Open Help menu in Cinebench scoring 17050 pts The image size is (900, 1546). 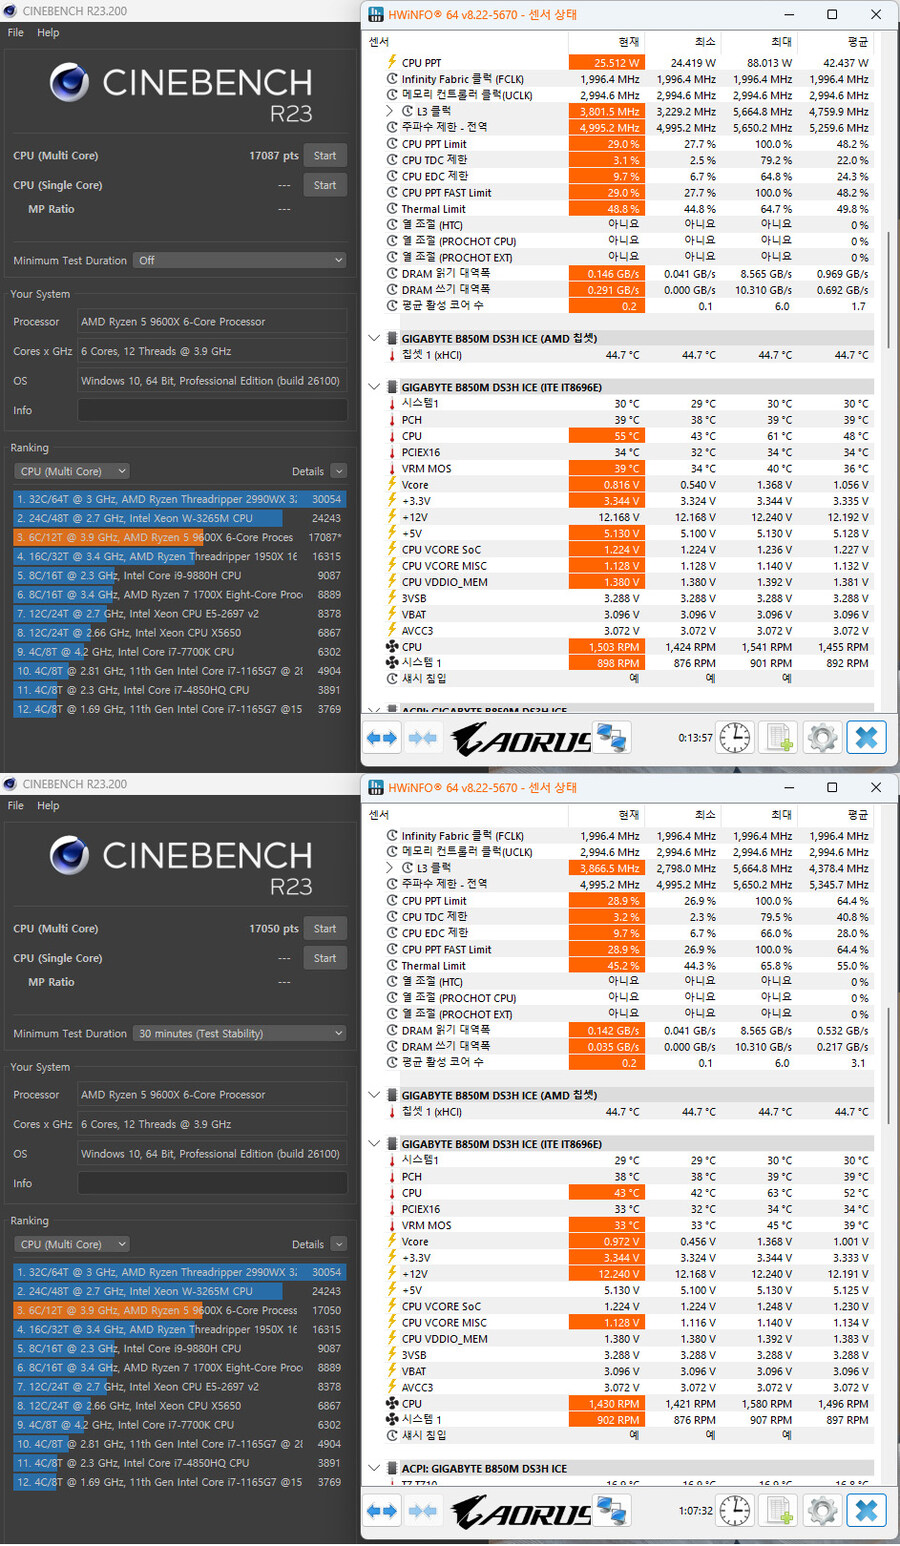(x=48, y=806)
